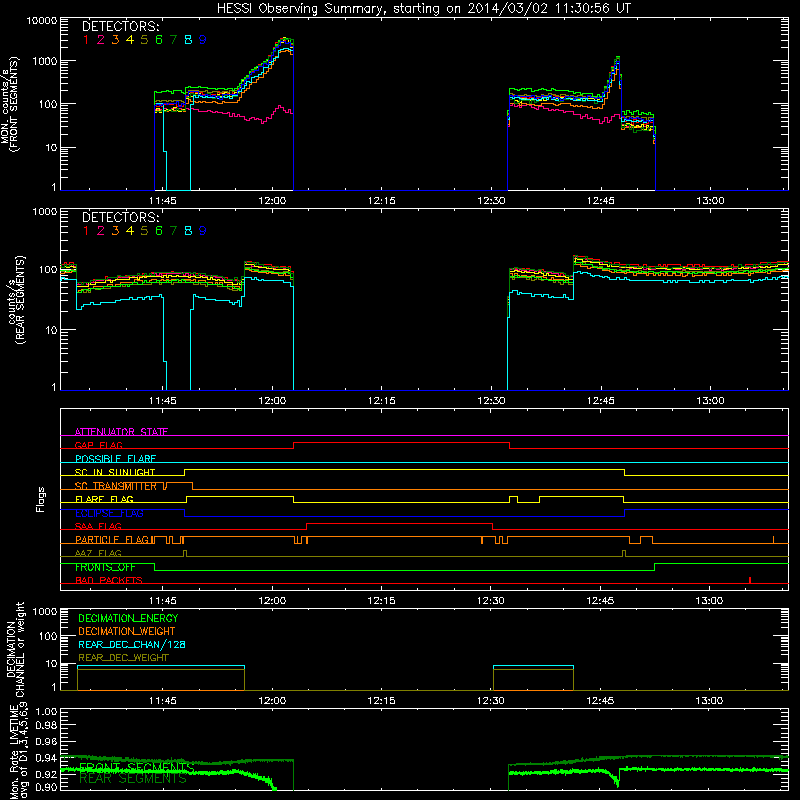Select green detector number 6 in the front segments legend
Viewport: 800px width, 800px height.
click(x=159, y=40)
